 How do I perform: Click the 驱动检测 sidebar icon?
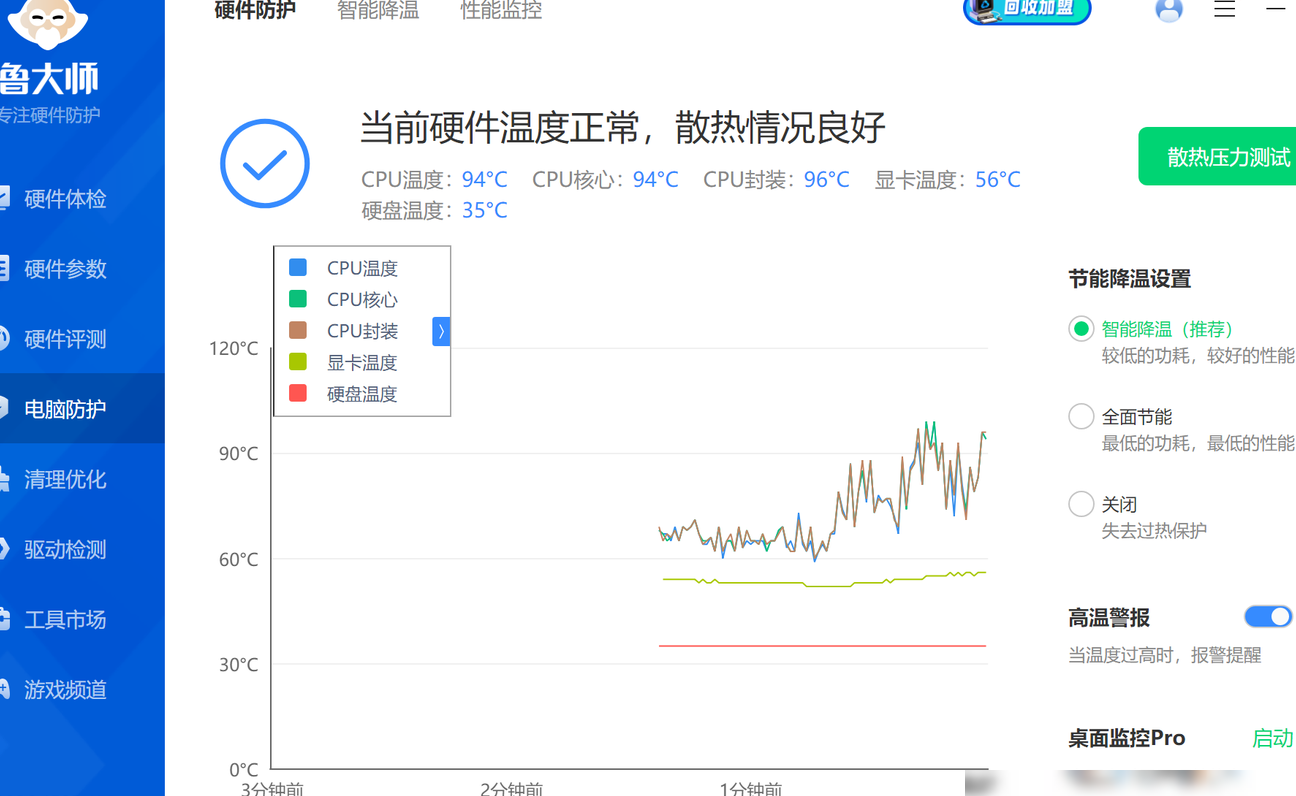coord(4,548)
